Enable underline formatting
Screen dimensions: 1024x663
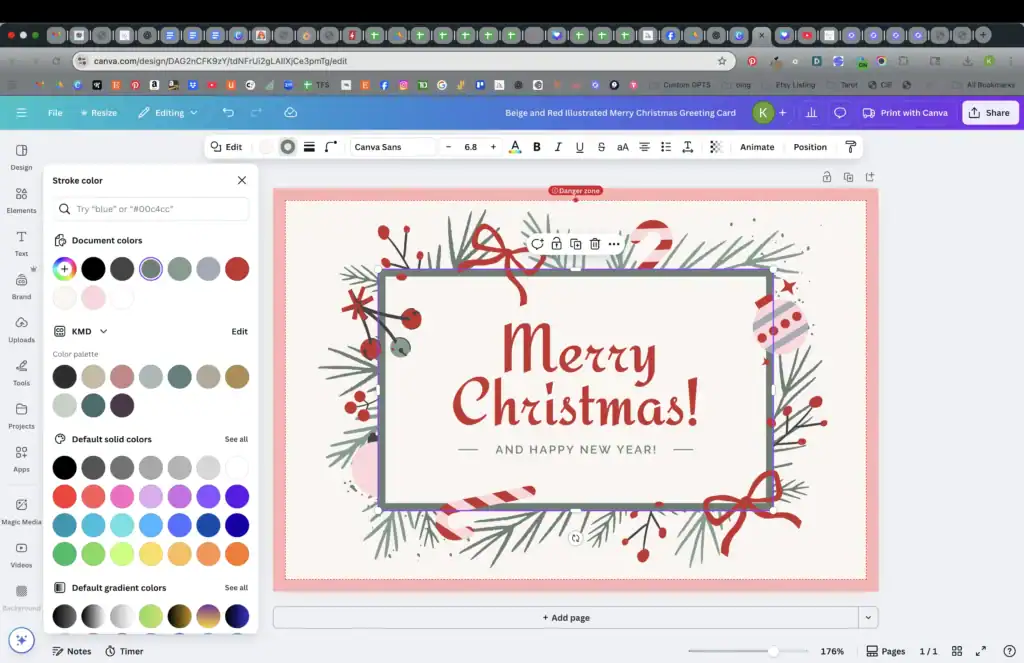(580, 147)
